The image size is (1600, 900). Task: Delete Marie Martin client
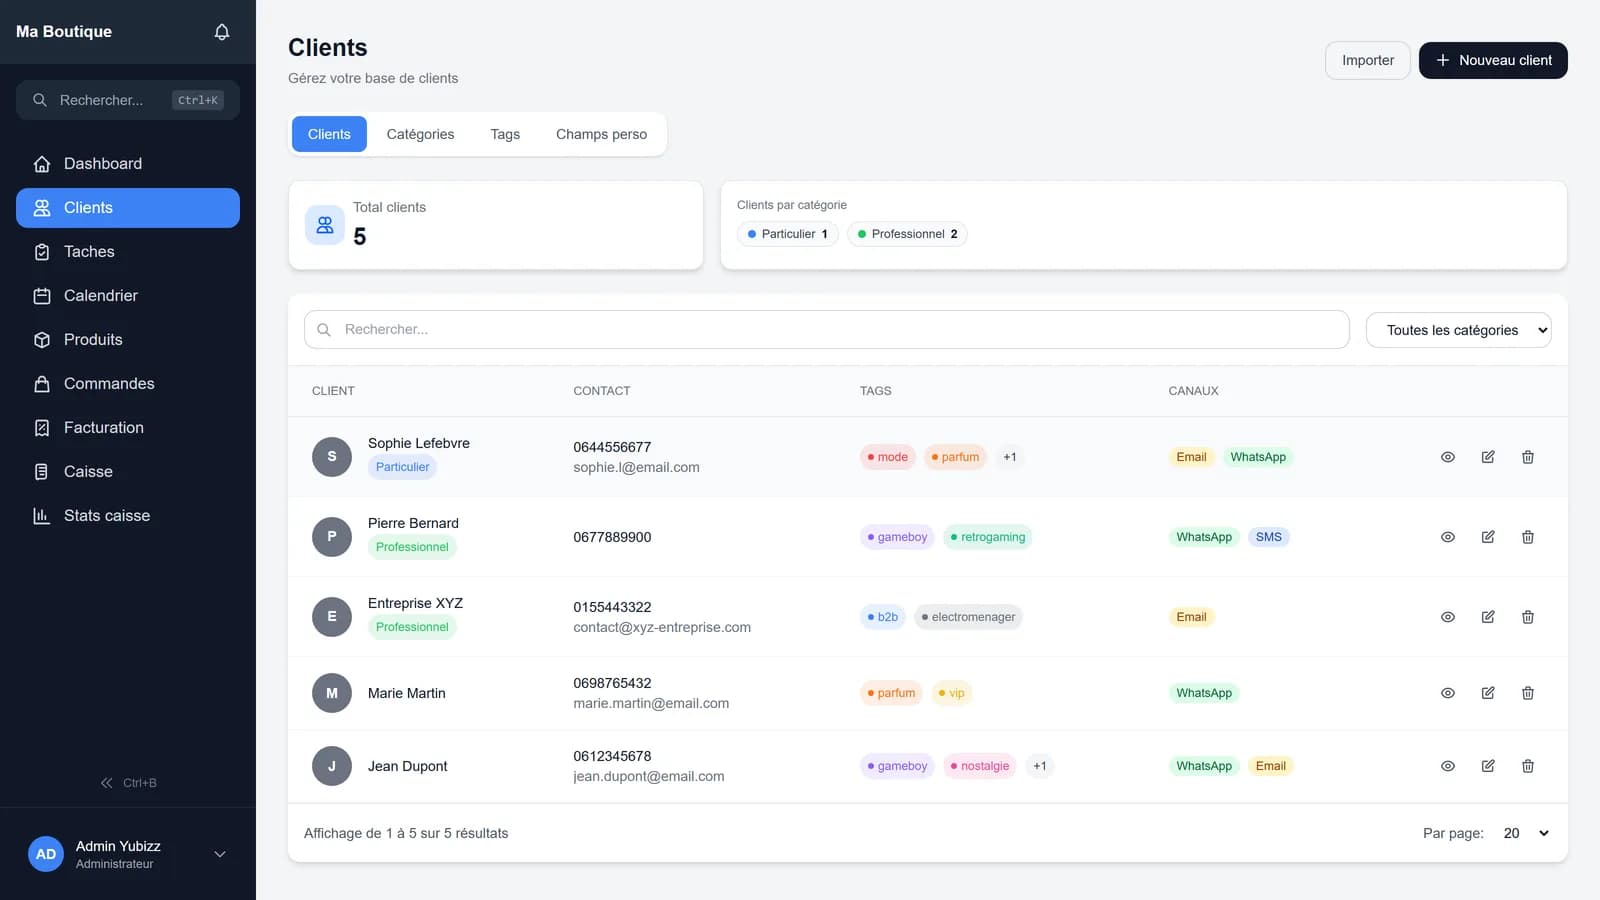[1528, 693]
